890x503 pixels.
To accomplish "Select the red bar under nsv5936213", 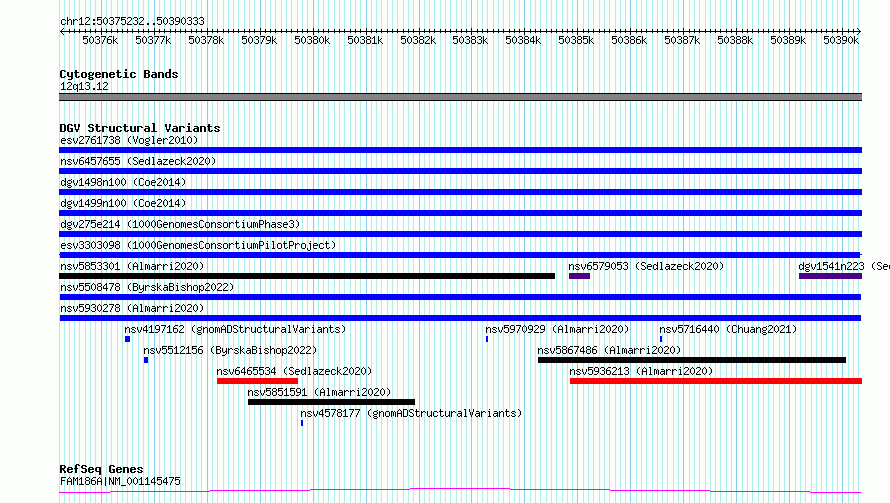I will [716, 381].
